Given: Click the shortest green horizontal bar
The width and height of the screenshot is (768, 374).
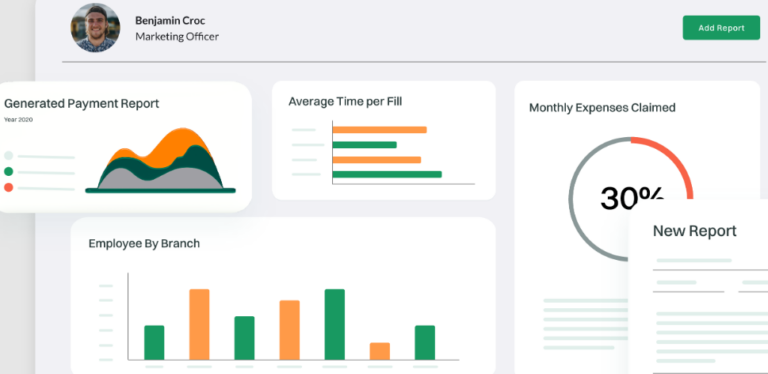Looking at the screenshot, I should pyautogui.click(x=364, y=145).
